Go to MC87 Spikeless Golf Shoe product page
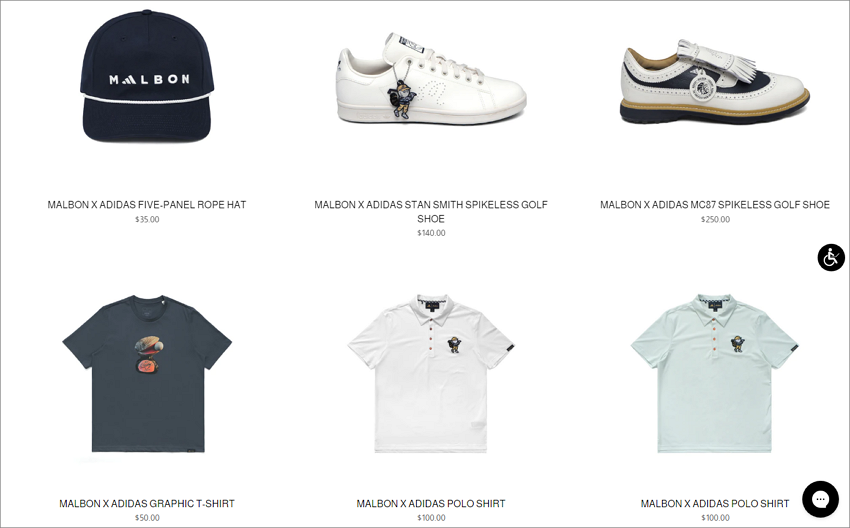This screenshot has width=850, height=528. click(715, 205)
